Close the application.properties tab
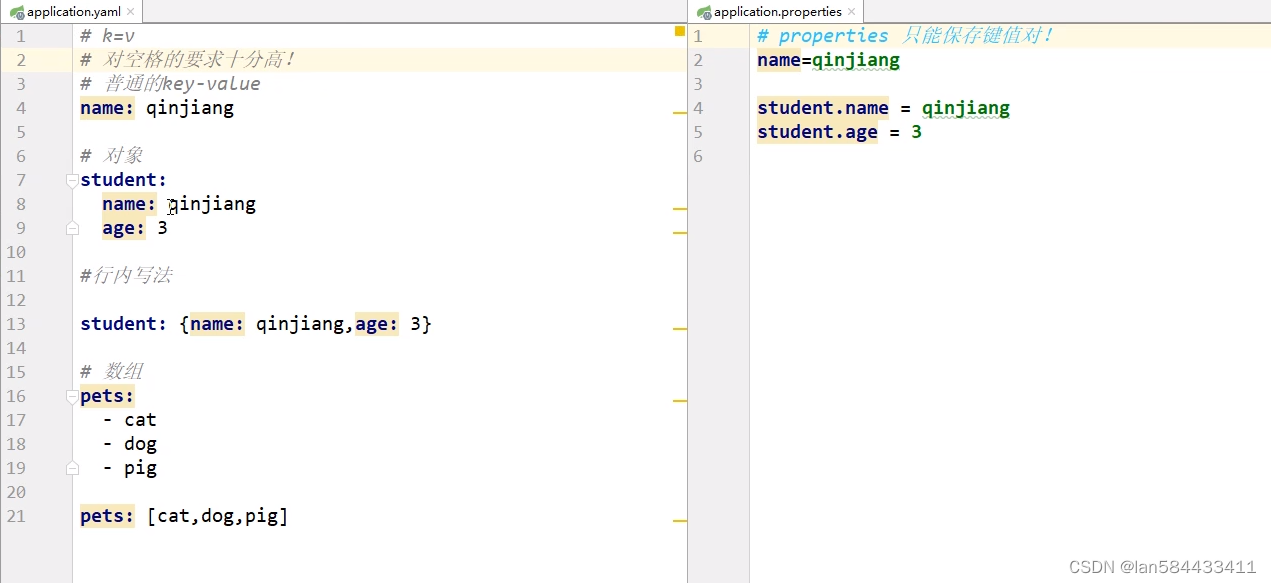Screen dimensions: 1271x583 (x=850, y=12)
